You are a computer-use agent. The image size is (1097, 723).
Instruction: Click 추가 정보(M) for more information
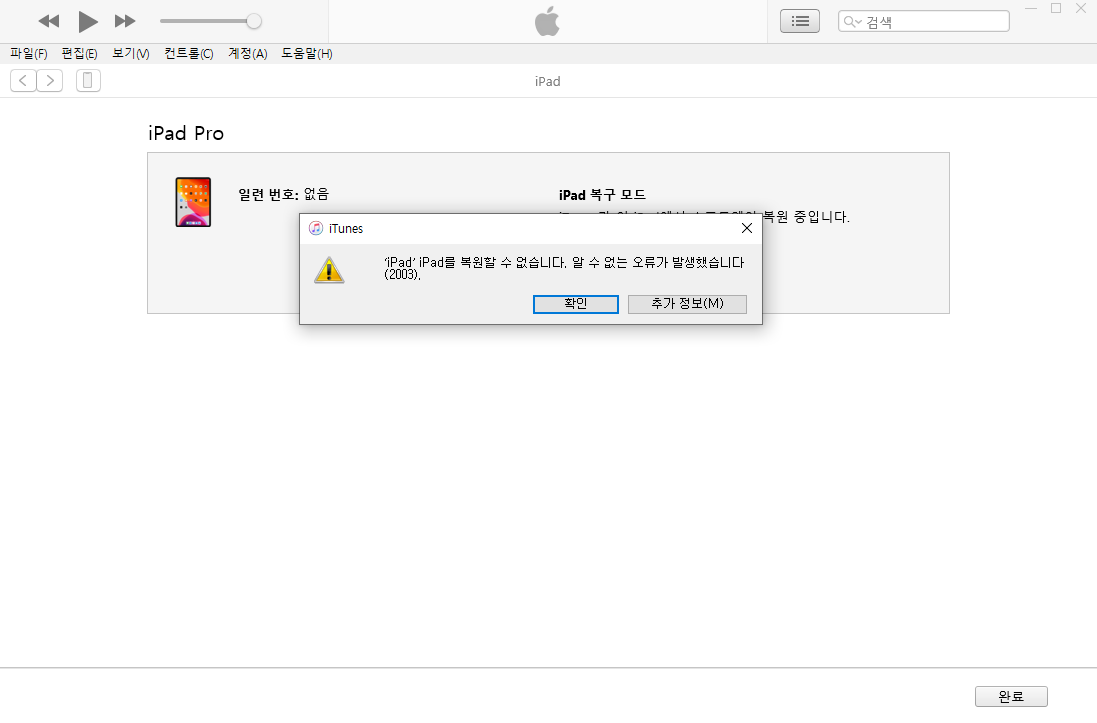pyautogui.click(x=687, y=304)
